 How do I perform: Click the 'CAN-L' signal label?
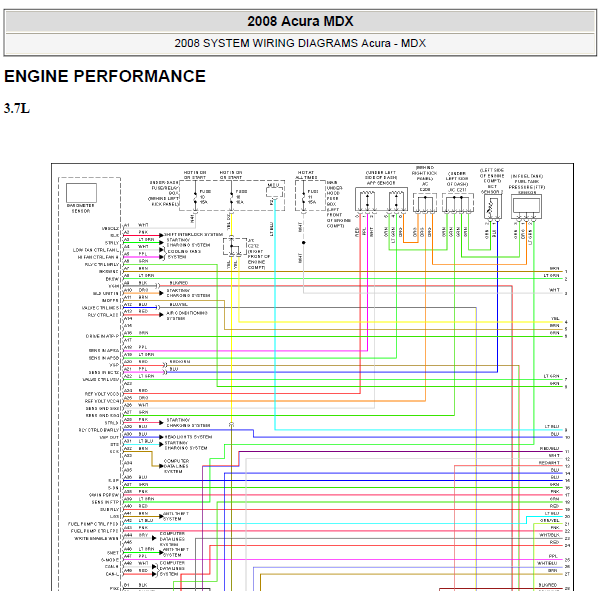point(112,574)
